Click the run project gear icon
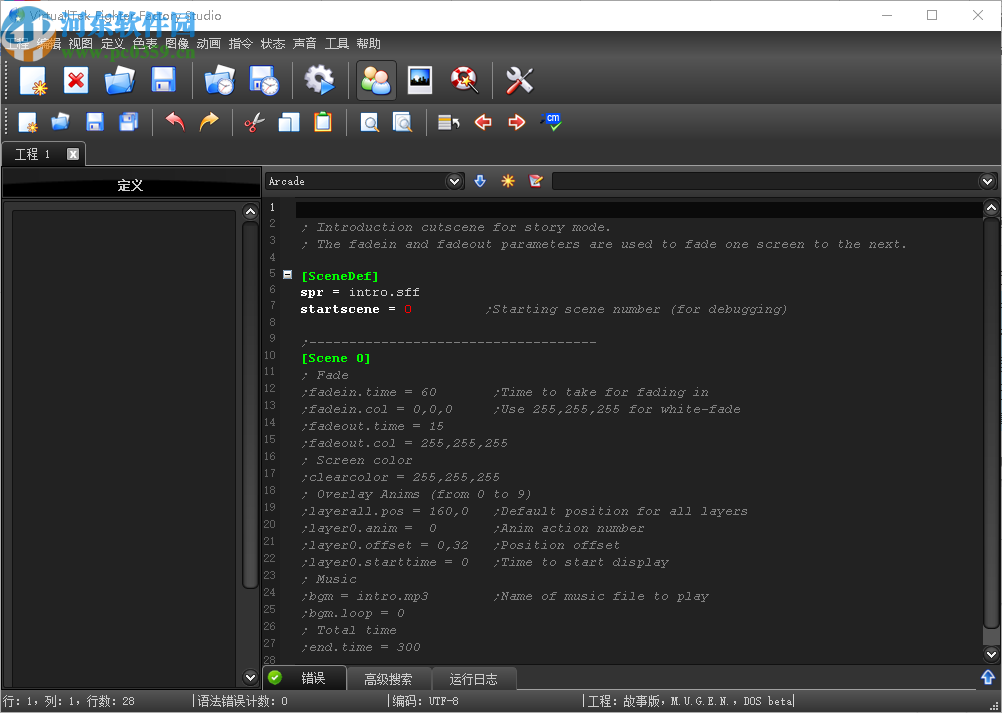This screenshot has height=713, width=1002. (x=319, y=81)
